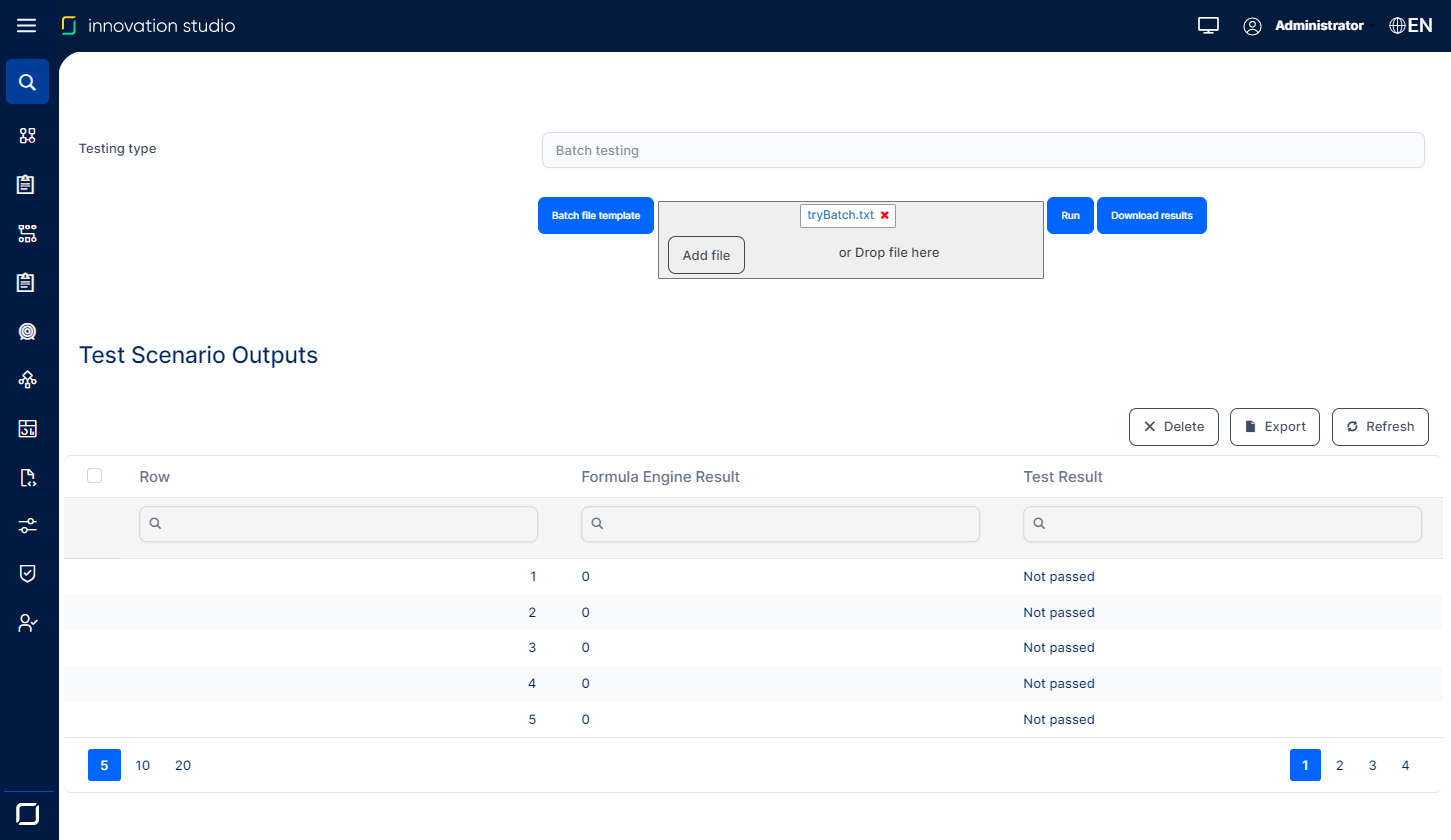
Task: Open the target/bullseye sidebar icon
Action: click(28, 331)
